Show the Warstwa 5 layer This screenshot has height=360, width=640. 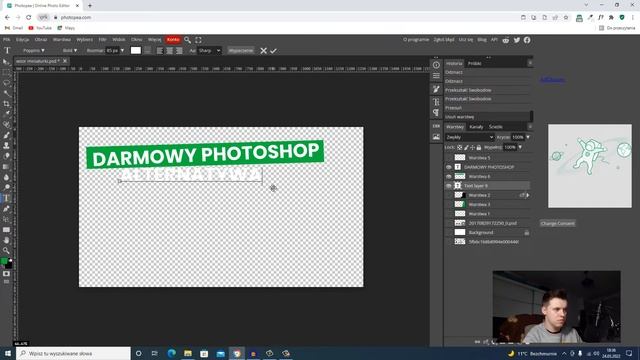pos(449,158)
